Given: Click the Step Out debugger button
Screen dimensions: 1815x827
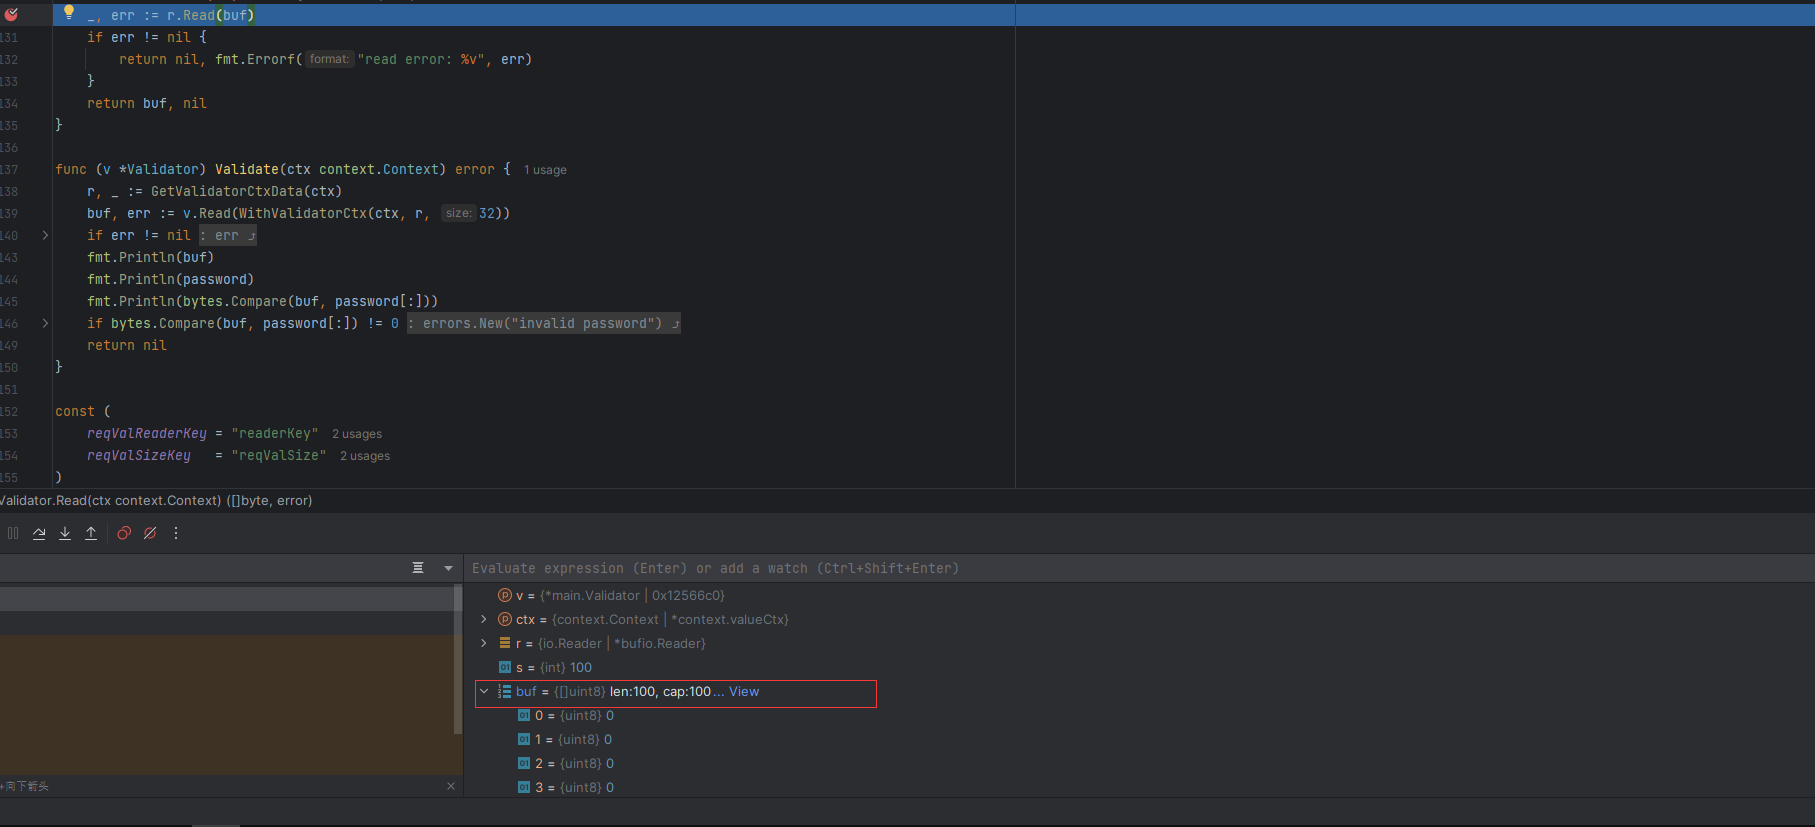Looking at the screenshot, I should [x=91, y=533].
